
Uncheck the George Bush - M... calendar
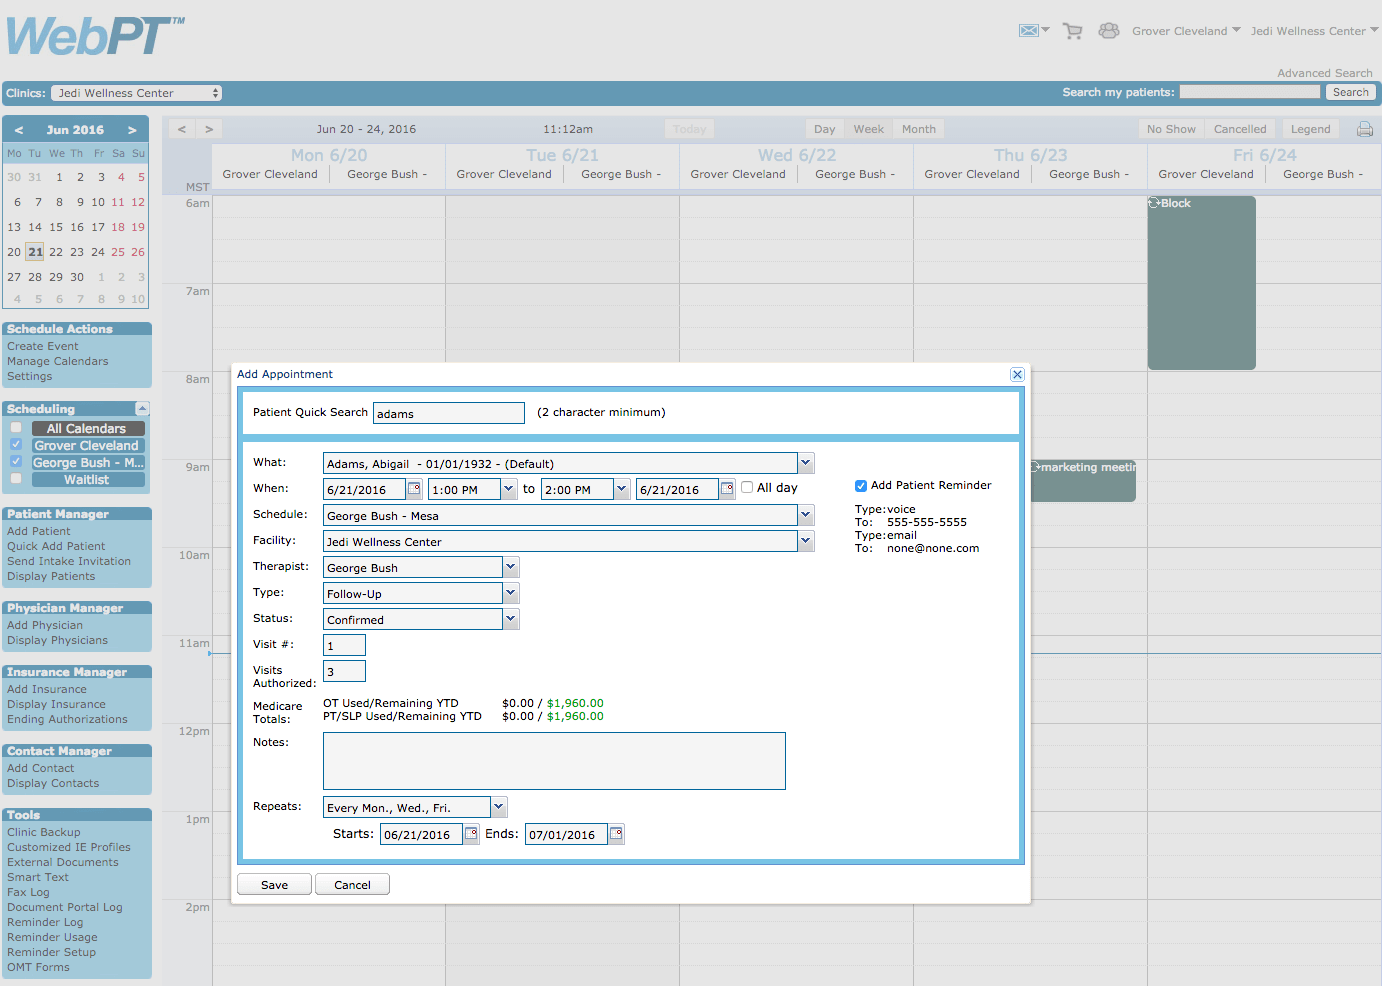click(16, 462)
